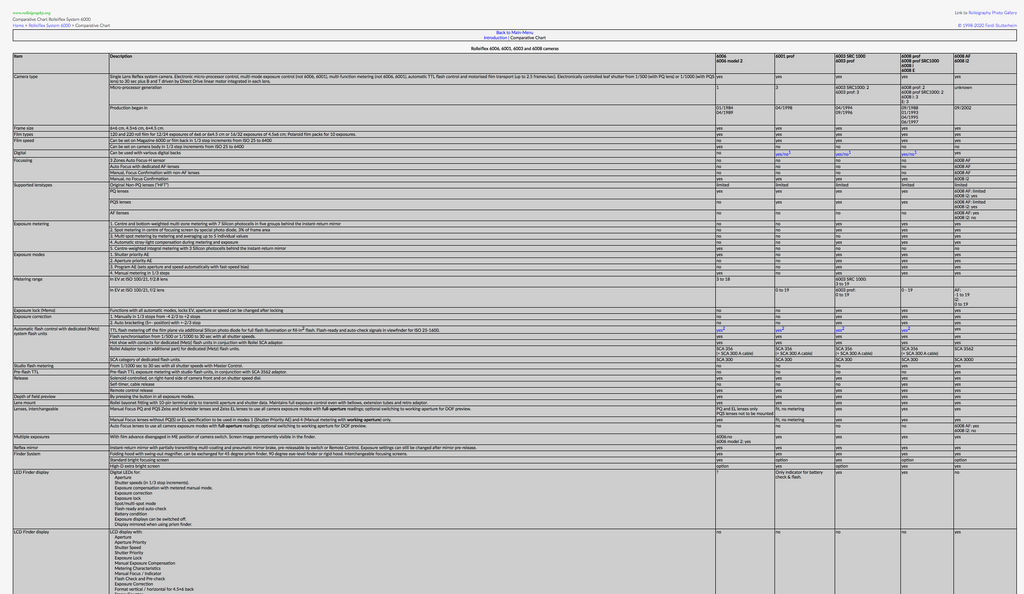Click yes footnote 2 in 6003 flash row
Viewport: 1024px width, 594px height.
pyautogui.click(x=839, y=330)
